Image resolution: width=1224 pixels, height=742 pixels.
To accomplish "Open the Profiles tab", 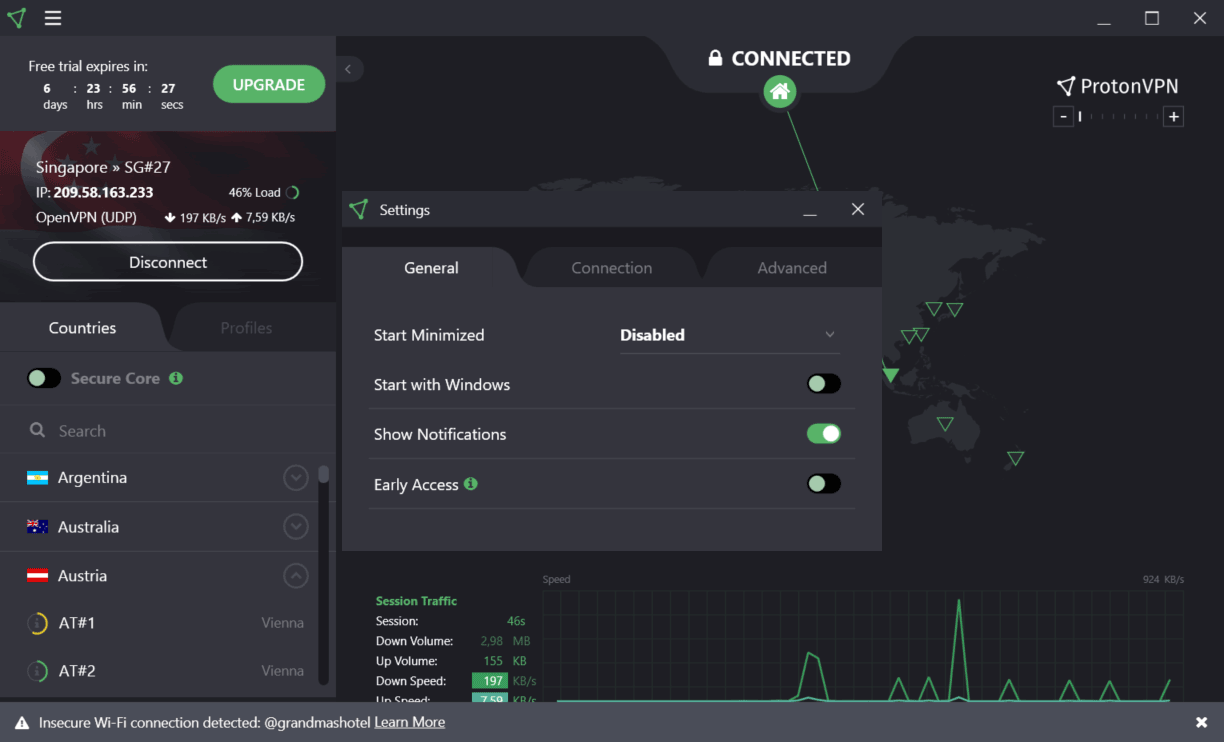I will (x=246, y=328).
